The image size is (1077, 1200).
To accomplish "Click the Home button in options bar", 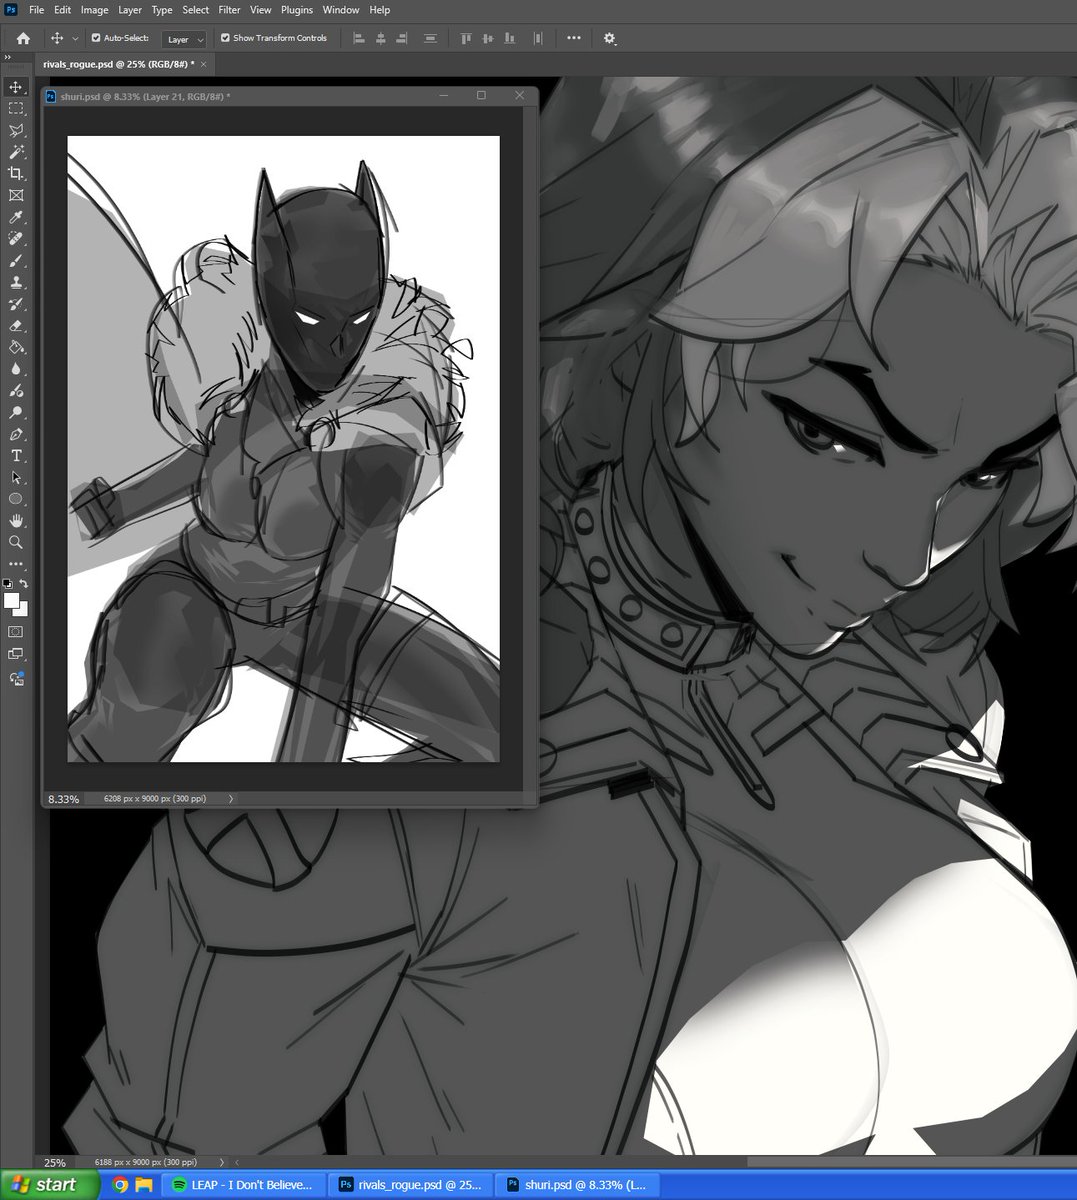I will 23,38.
